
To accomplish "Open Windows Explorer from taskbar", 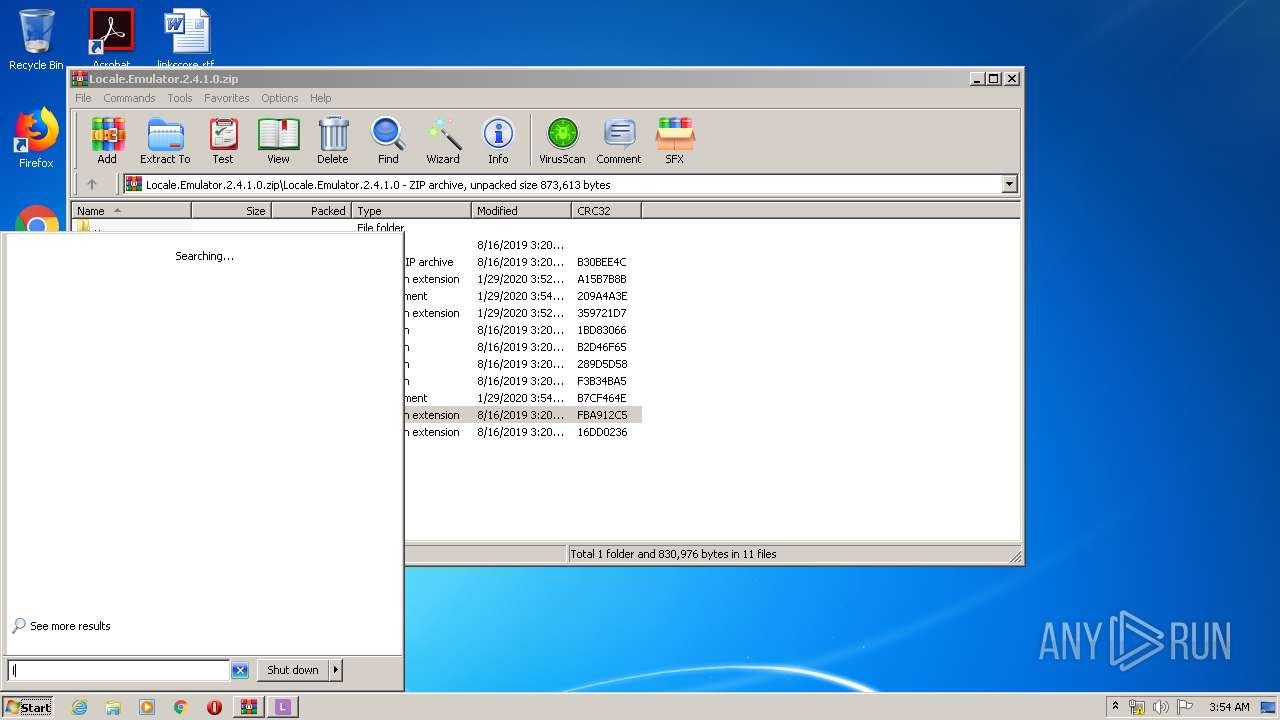I will pos(113,707).
